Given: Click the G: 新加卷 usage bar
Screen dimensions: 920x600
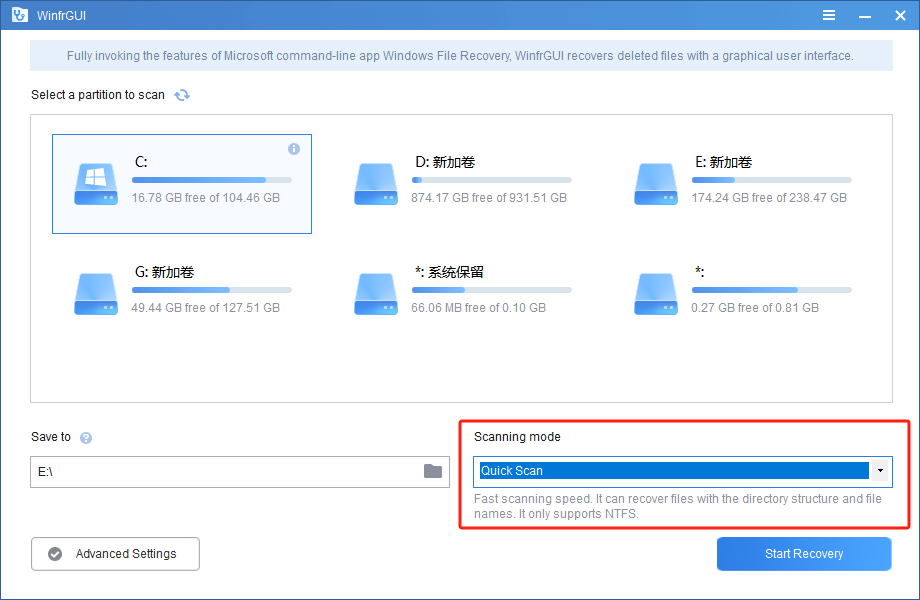Looking at the screenshot, I should click(212, 290).
